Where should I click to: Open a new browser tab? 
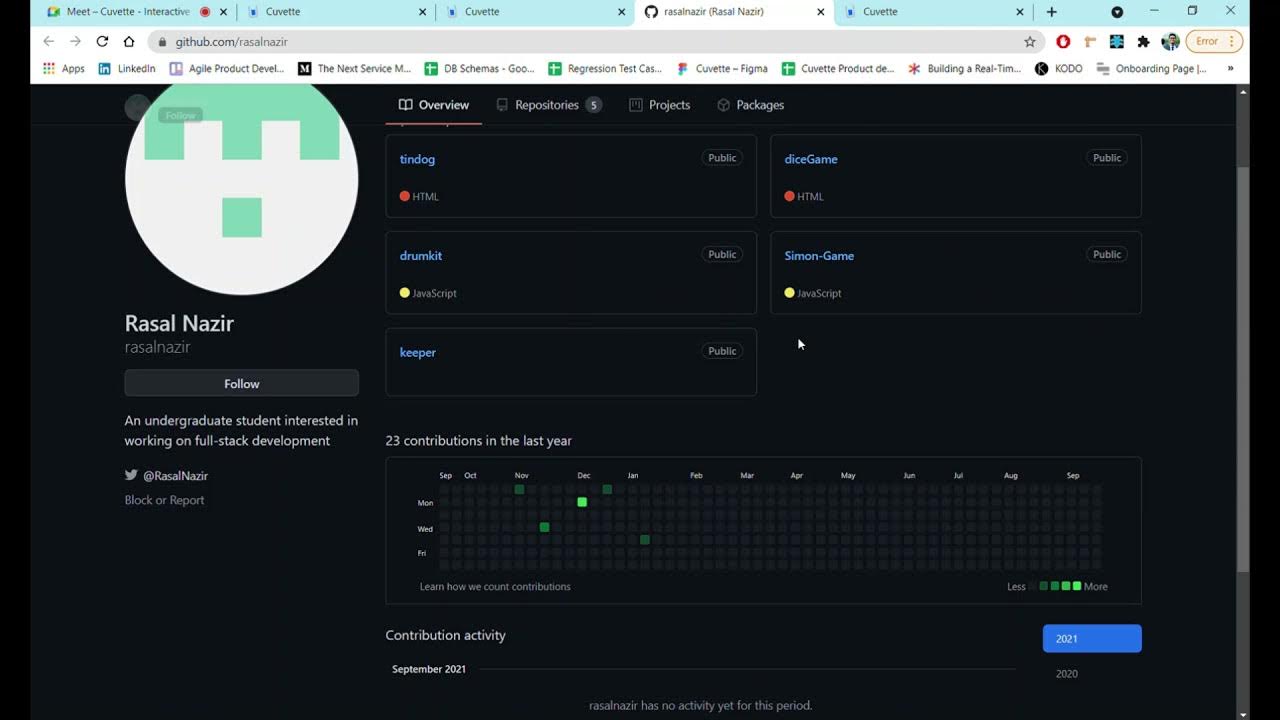coord(1051,12)
